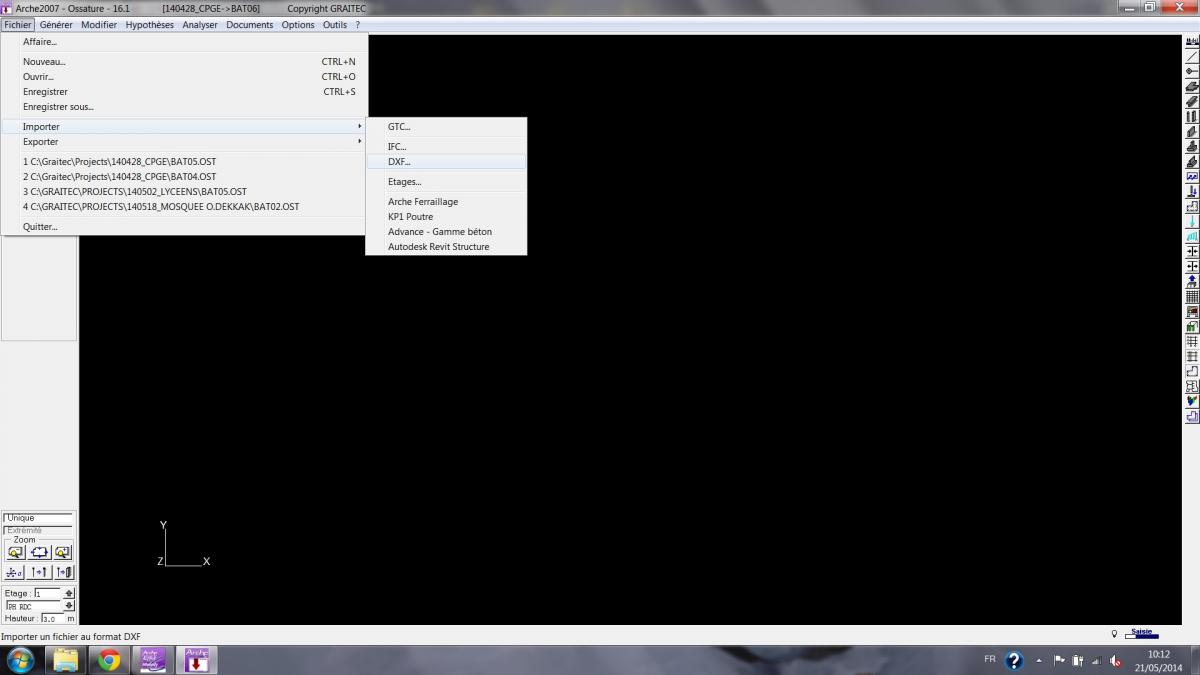Viewport: 1200px width, 675px height.
Task: Open the Unique selection mode field
Action: click(x=38, y=518)
